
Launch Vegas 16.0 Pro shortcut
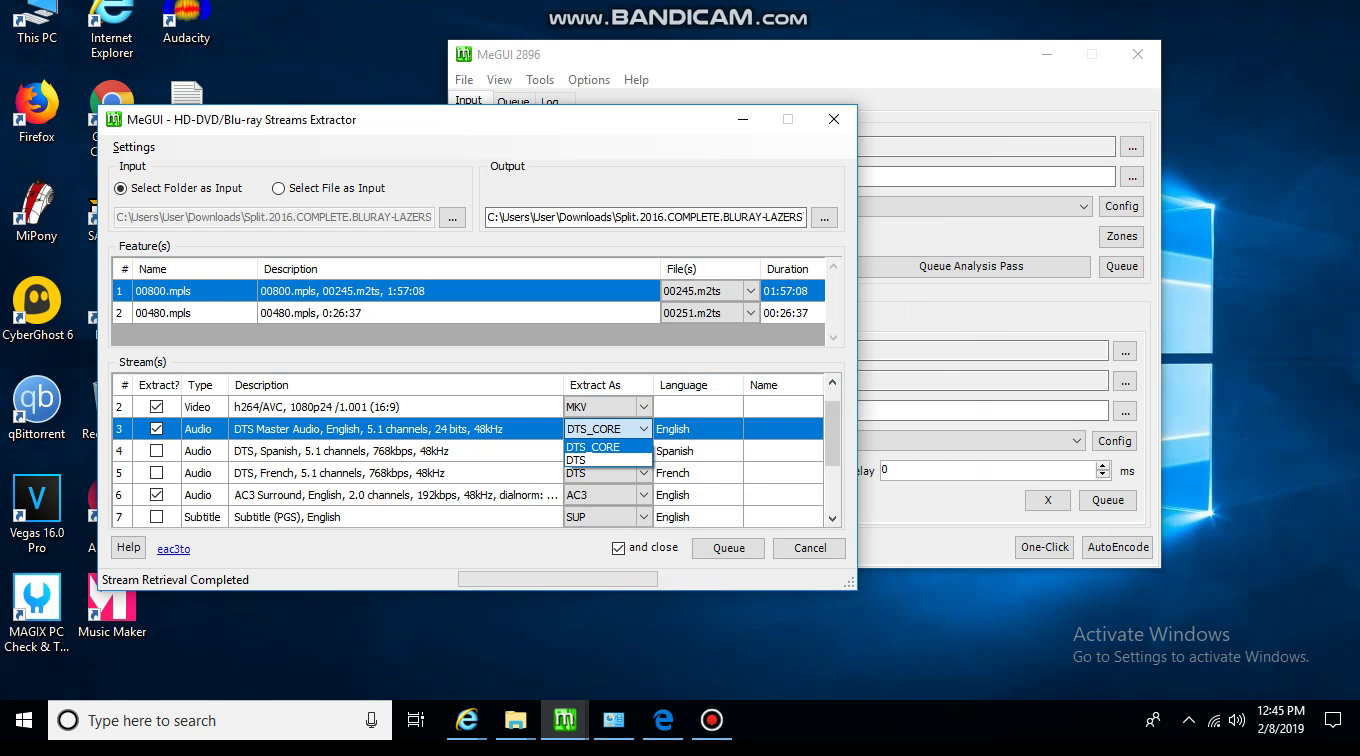tap(37, 514)
